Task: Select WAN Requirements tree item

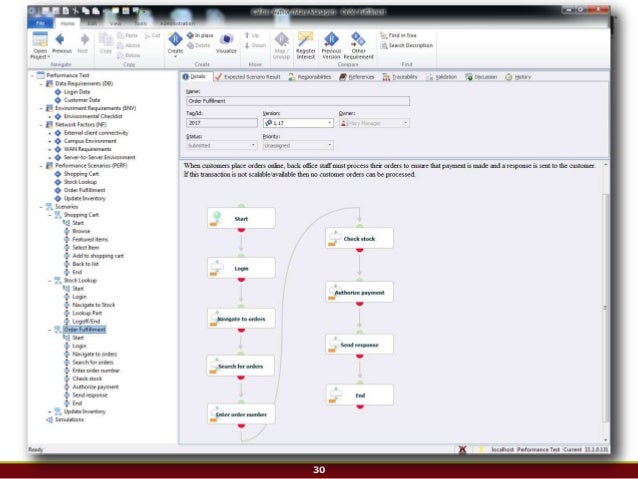Action: click(x=87, y=149)
